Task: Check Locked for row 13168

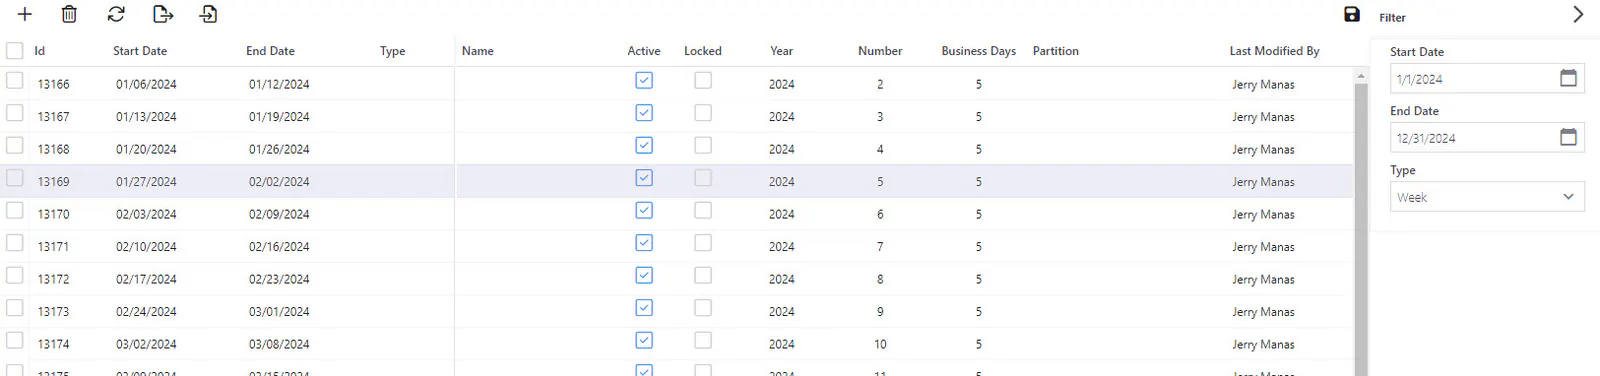Action: pyautogui.click(x=703, y=145)
